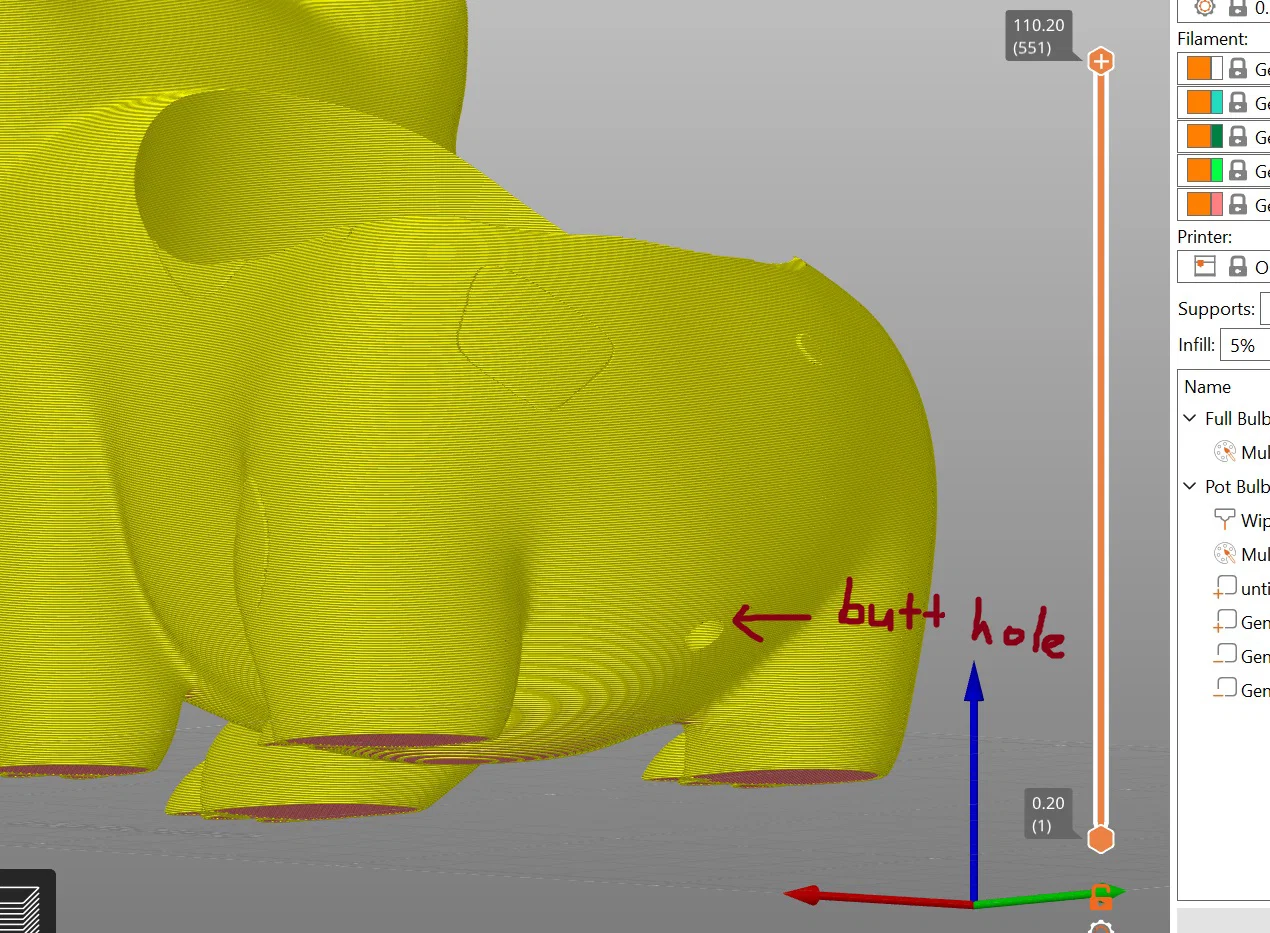Click the 'Infill:' label
This screenshot has width=1270, height=933.
click(x=1196, y=345)
